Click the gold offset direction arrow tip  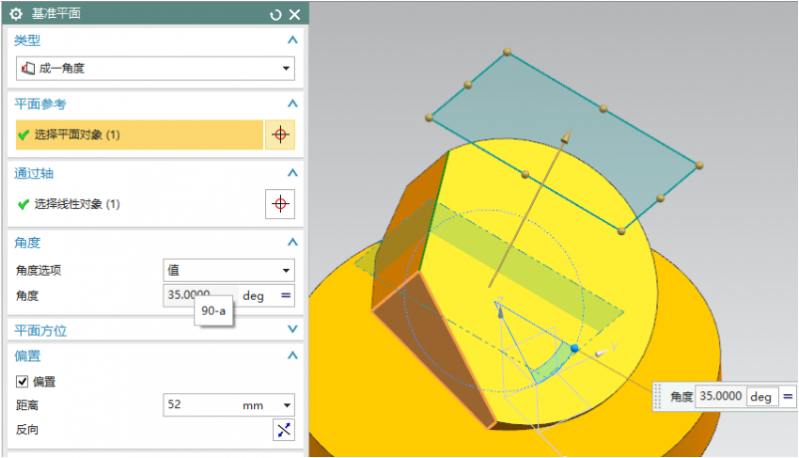point(565,133)
